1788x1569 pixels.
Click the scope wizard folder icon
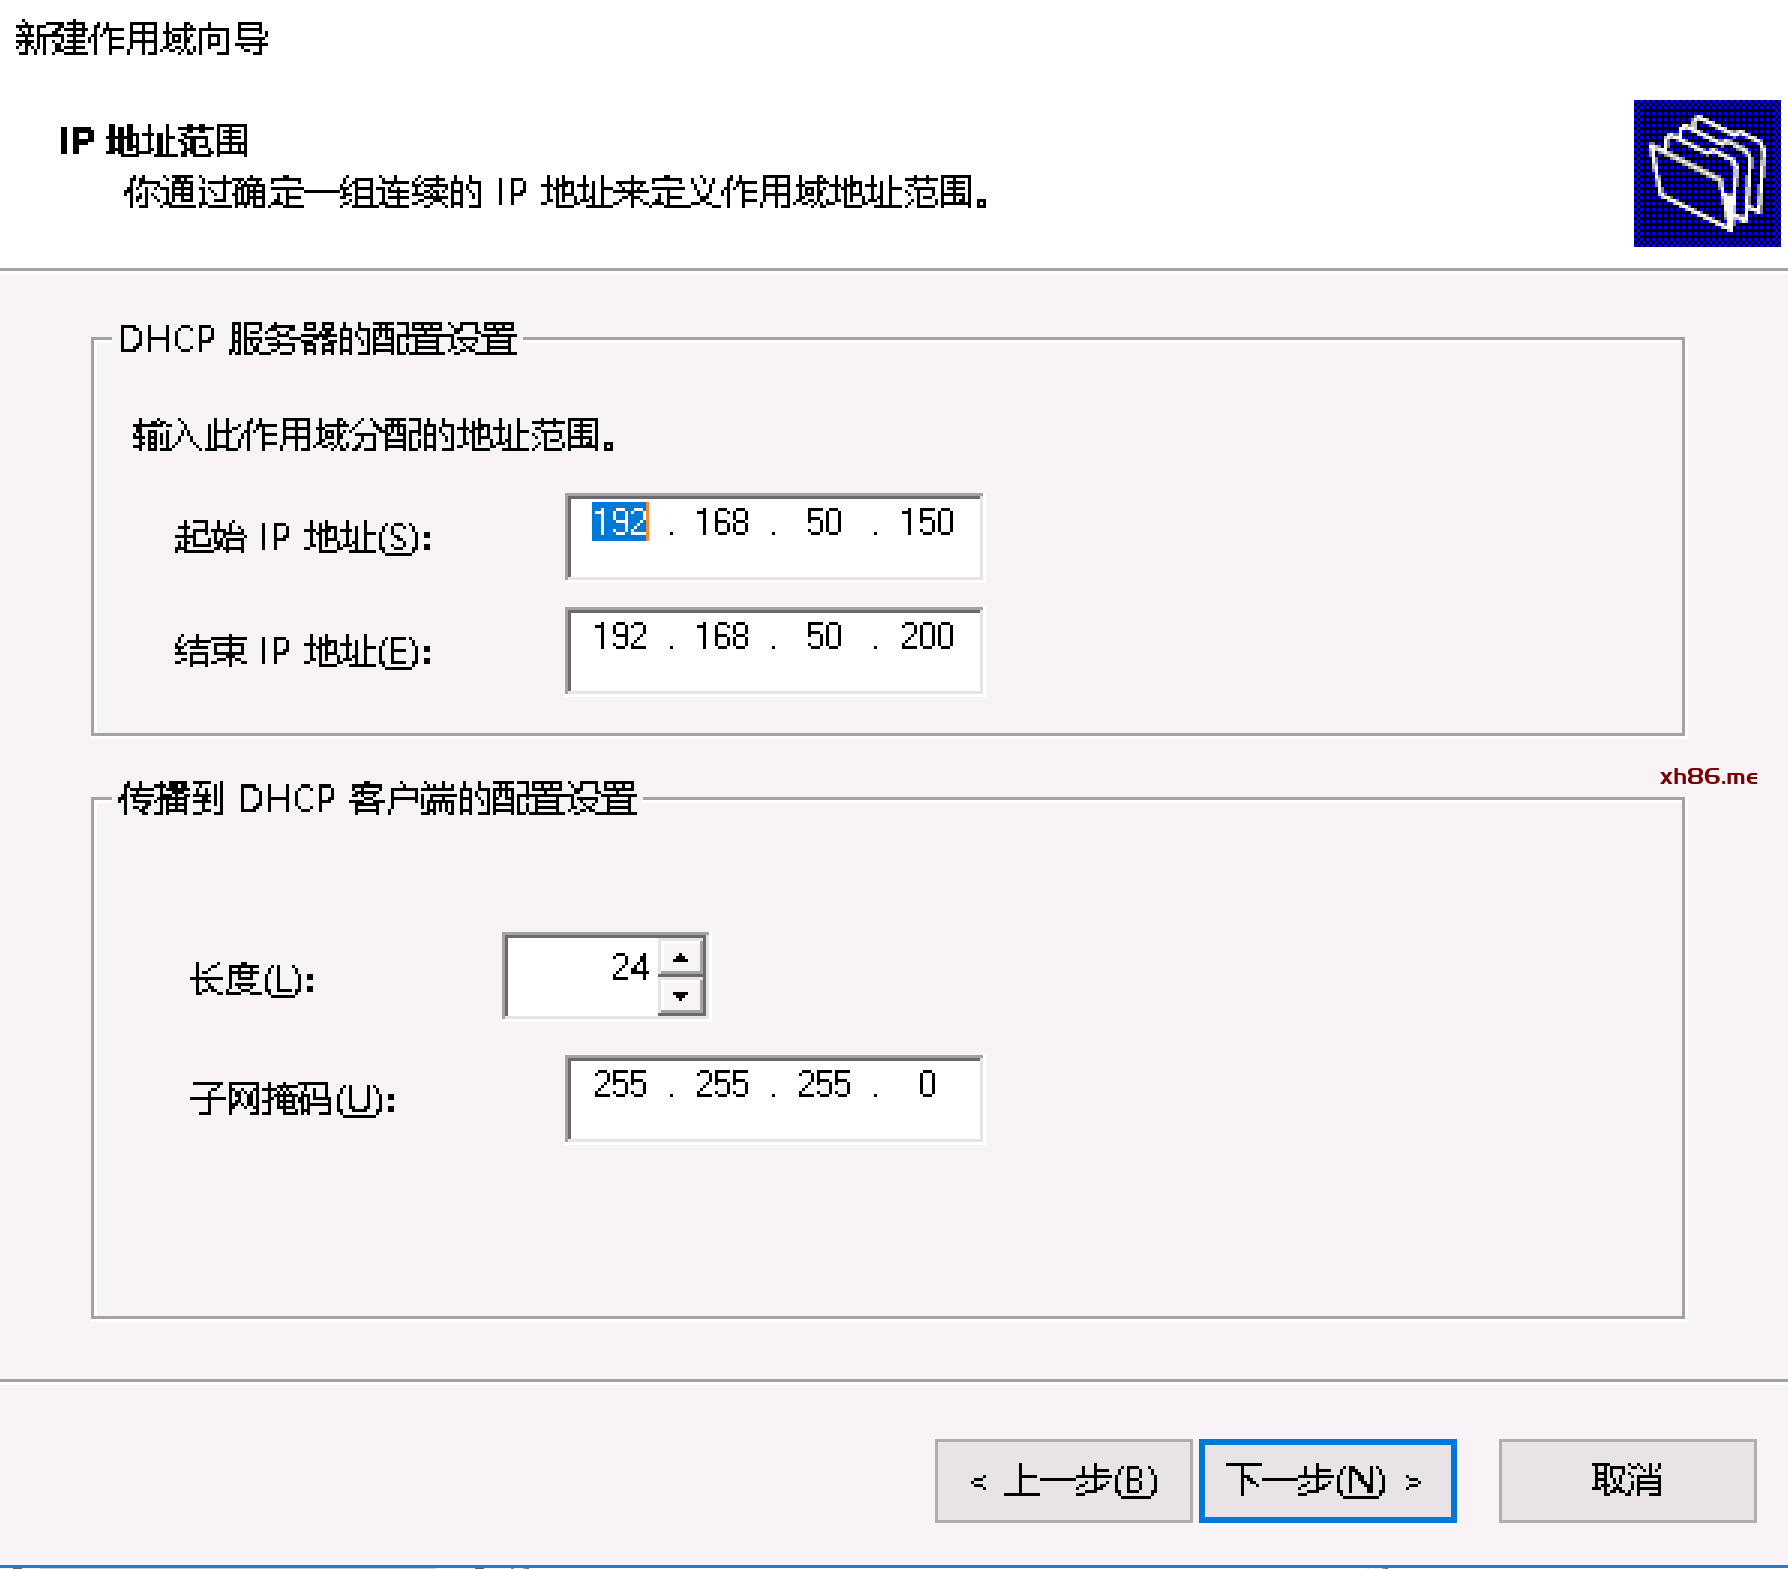[x=1707, y=173]
